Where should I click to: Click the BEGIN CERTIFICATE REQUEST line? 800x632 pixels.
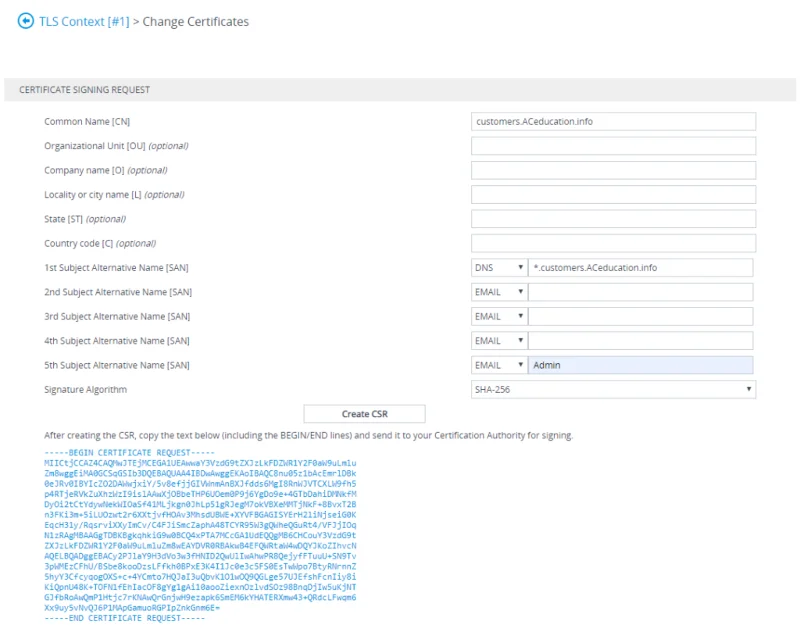coord(129,453)
